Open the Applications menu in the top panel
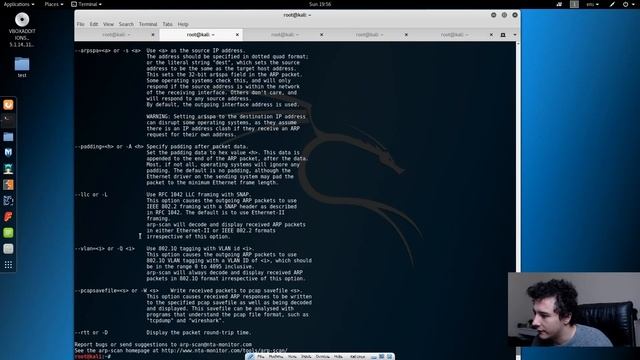This screenshot has width=640, height=360. pos(19,4)
